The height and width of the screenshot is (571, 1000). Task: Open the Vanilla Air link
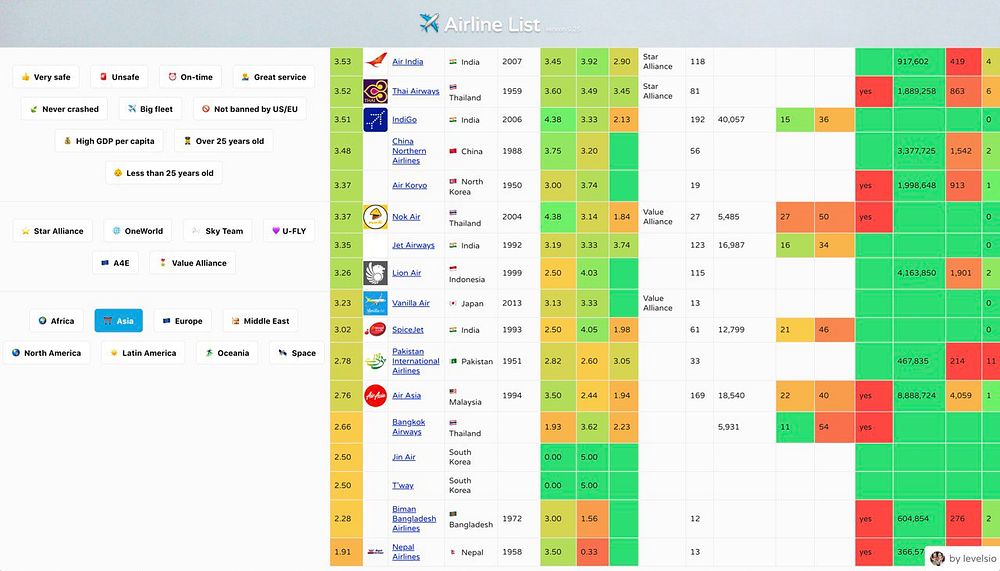tap(411, 302)
